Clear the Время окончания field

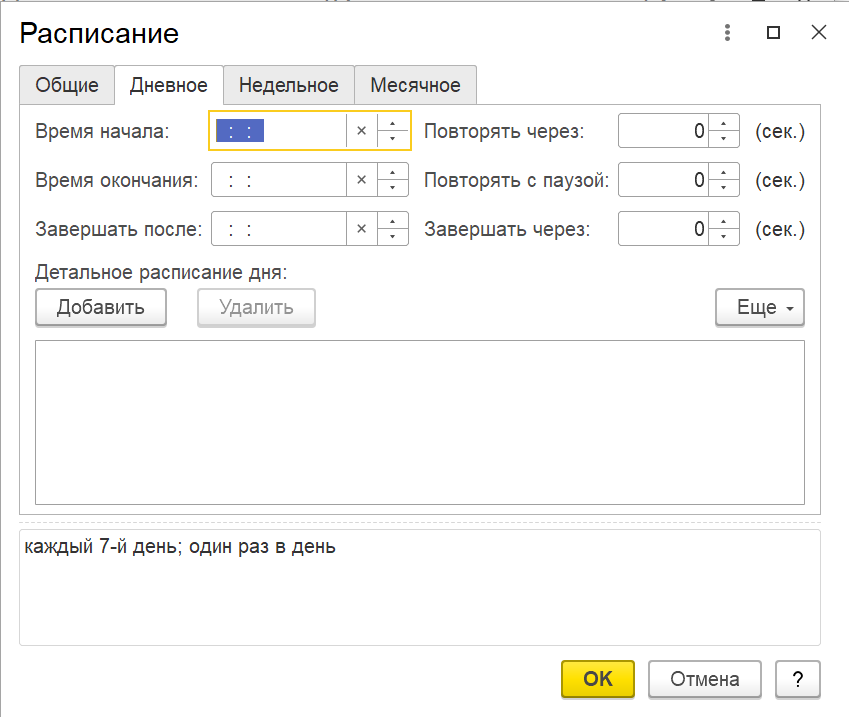362,180
